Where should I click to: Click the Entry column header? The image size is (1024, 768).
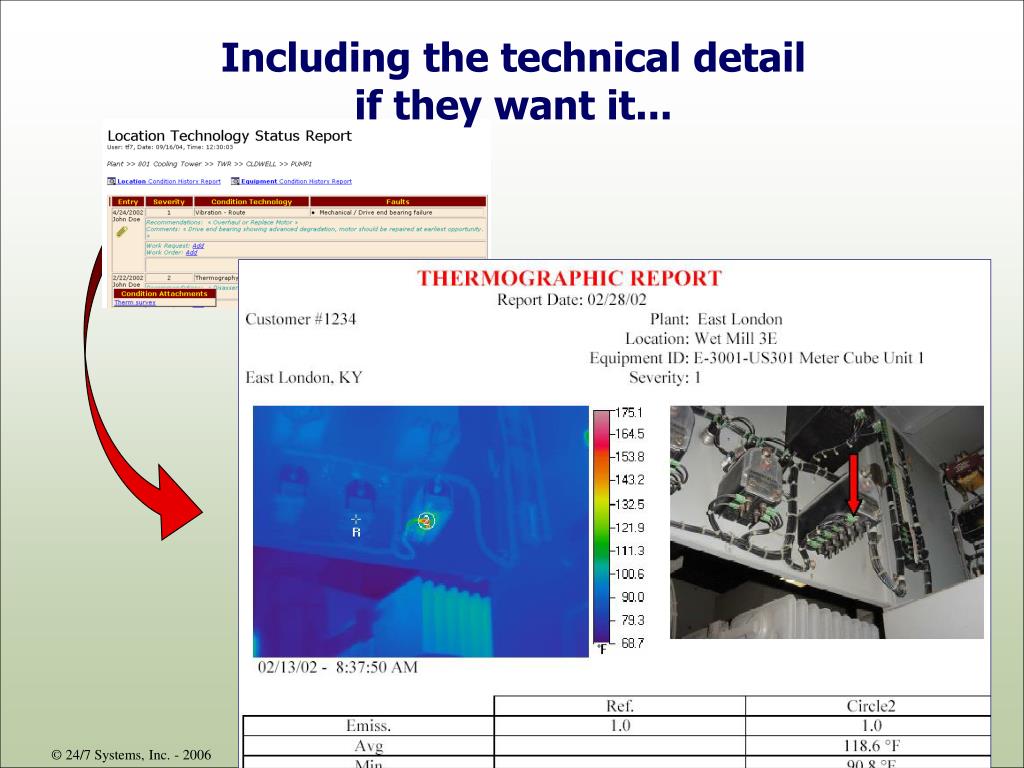(128, 202)
